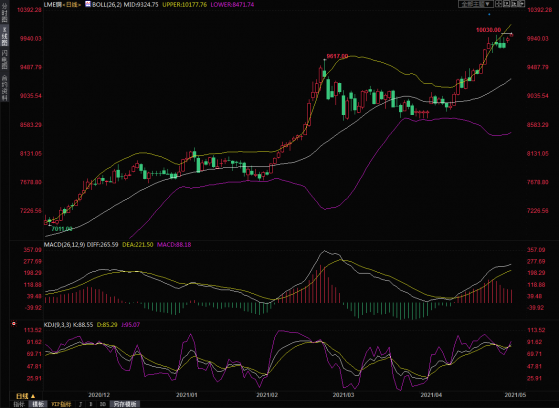Click the third small icon in top-right toolbar
Screen dimensions: 559x408
pyautogui.click(x=514, y=4)
